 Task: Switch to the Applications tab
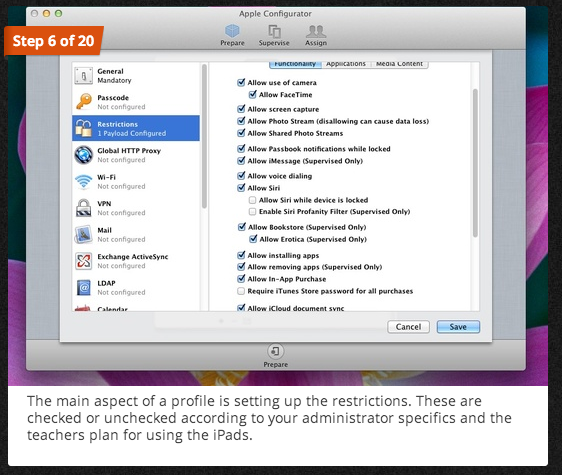(346, 64)
